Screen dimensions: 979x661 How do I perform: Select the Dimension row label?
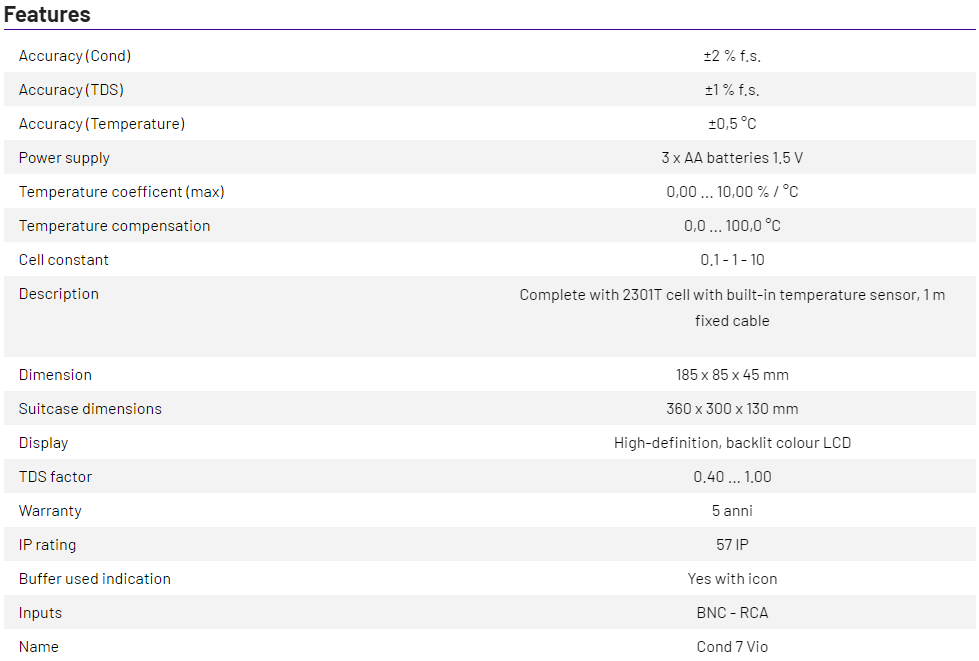click(55, 375)
